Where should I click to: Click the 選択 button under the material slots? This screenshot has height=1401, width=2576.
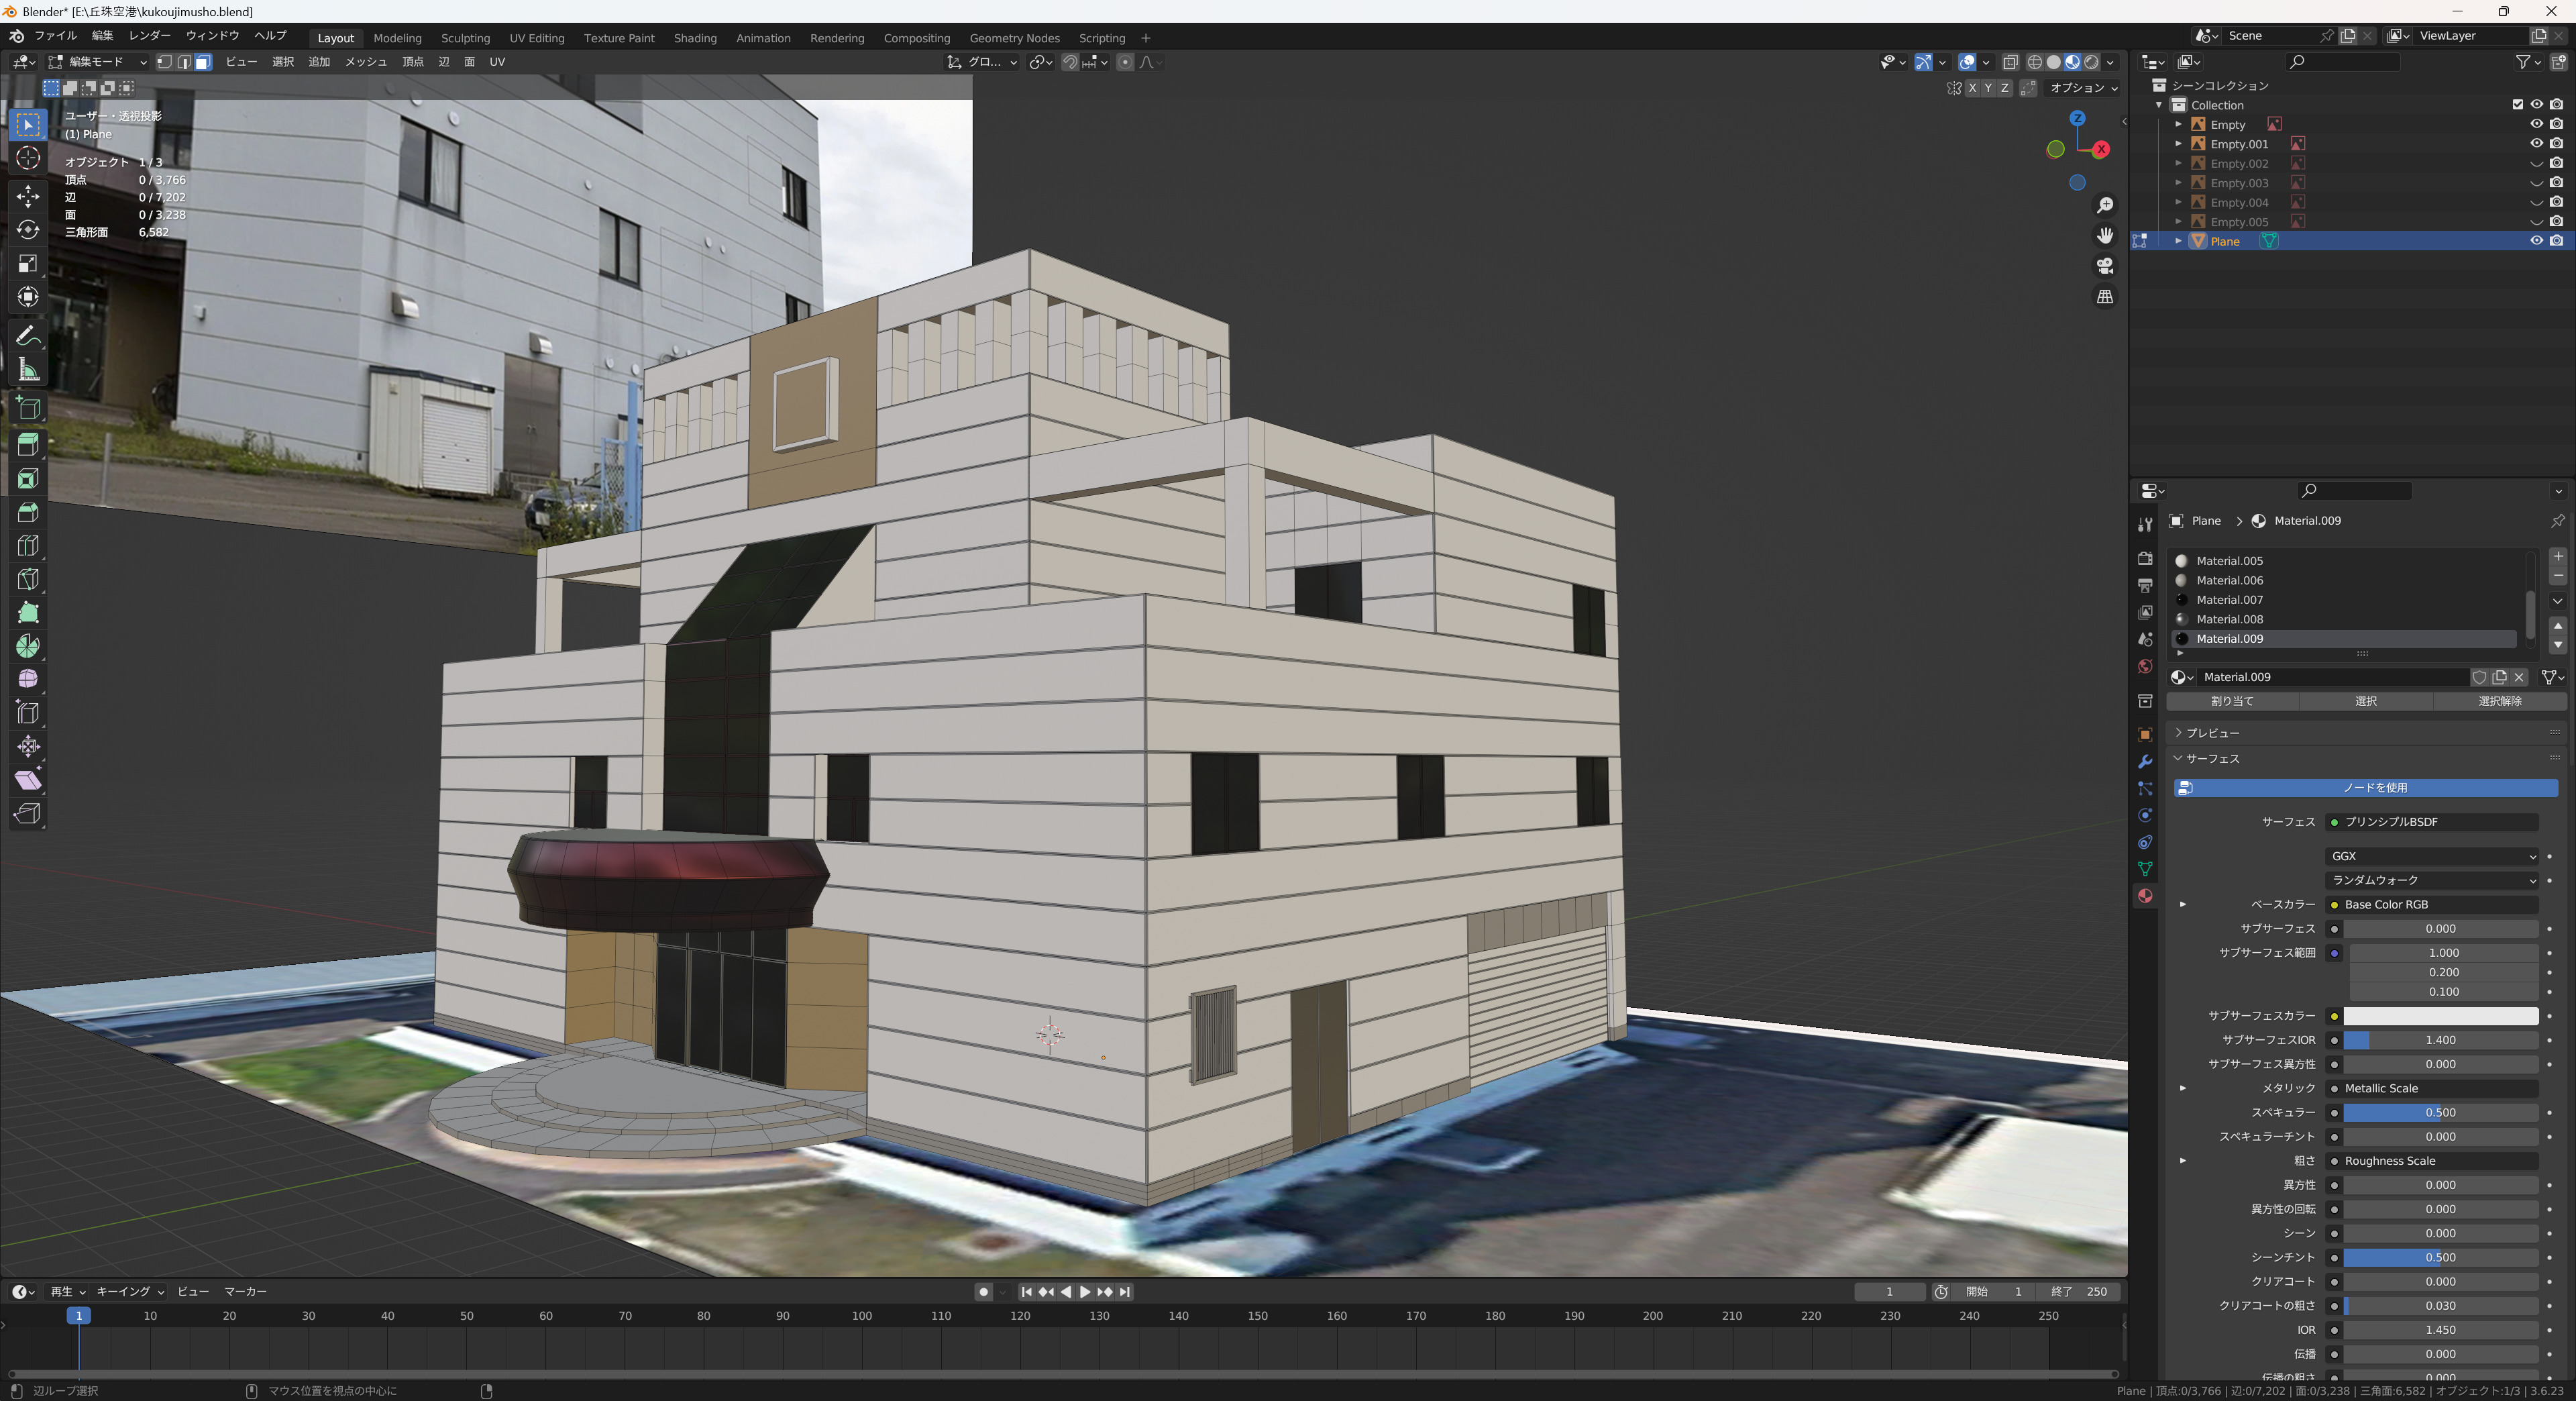[x=2366, y=702]
